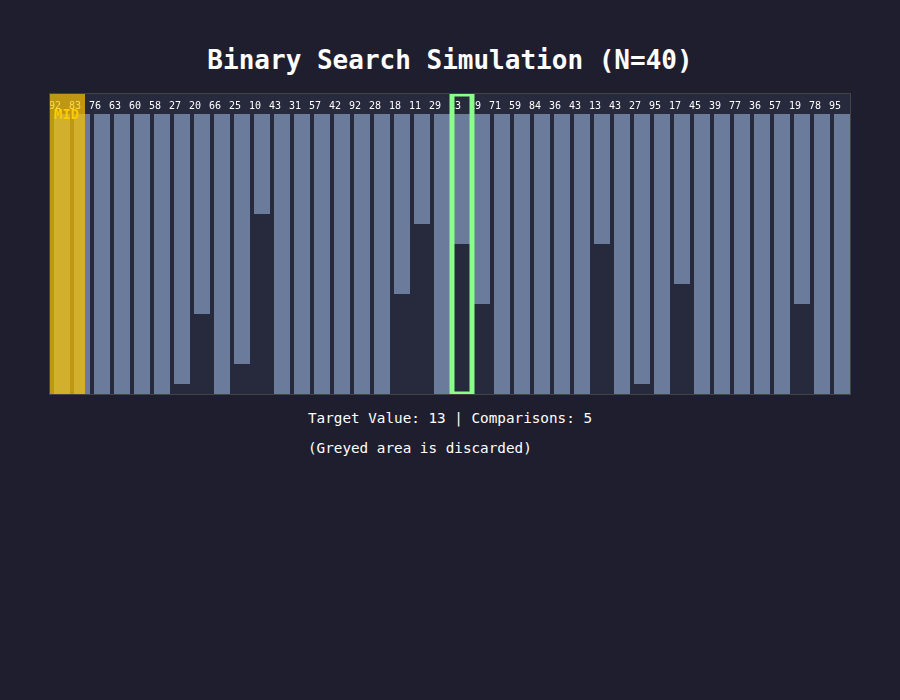
Task: Click the bar labeled 66
Action: [222, 254]
